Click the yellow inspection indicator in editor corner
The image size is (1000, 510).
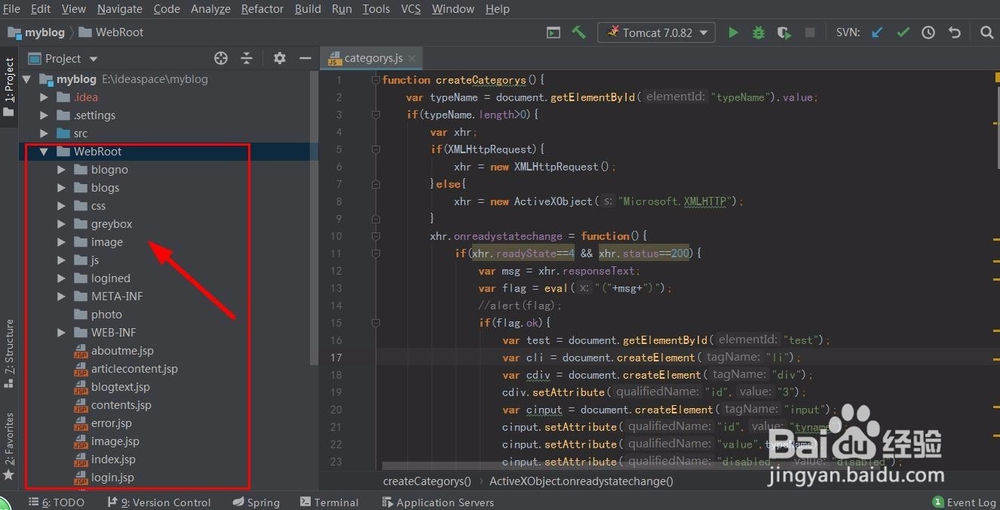point(997,78)
